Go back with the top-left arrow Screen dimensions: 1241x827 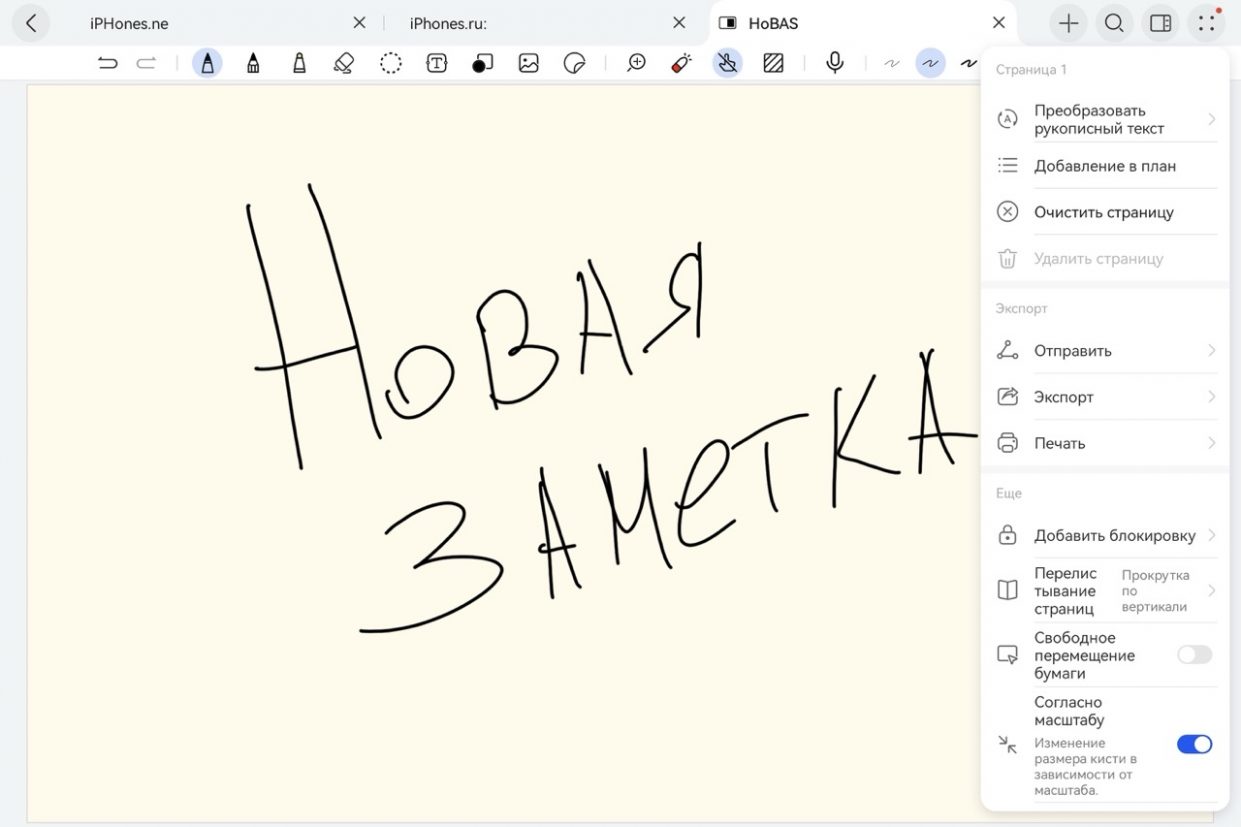coord(31,23)
